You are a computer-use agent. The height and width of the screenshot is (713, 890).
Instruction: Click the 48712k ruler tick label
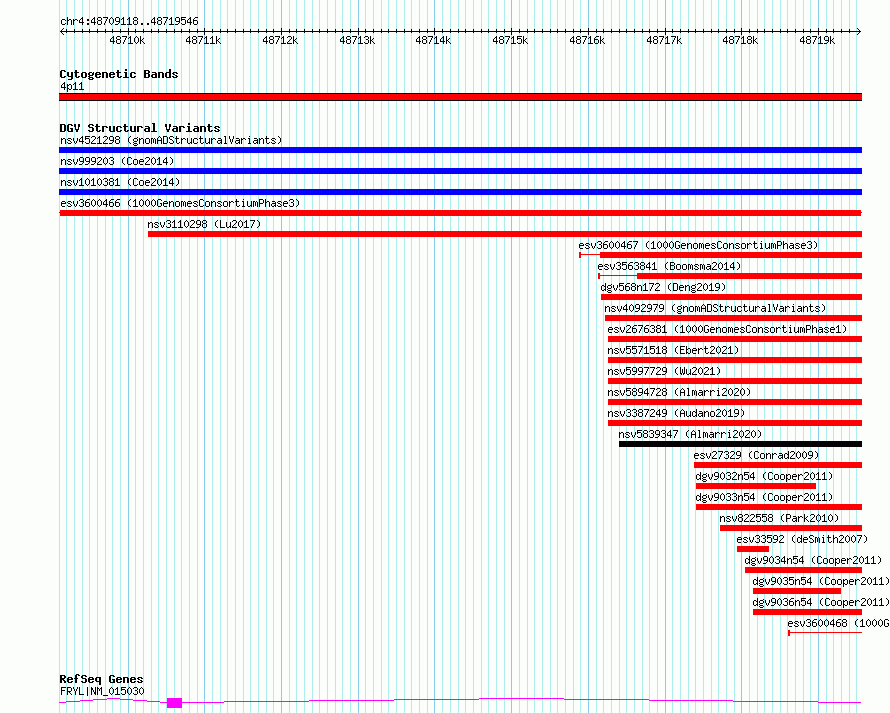(280, 40)
